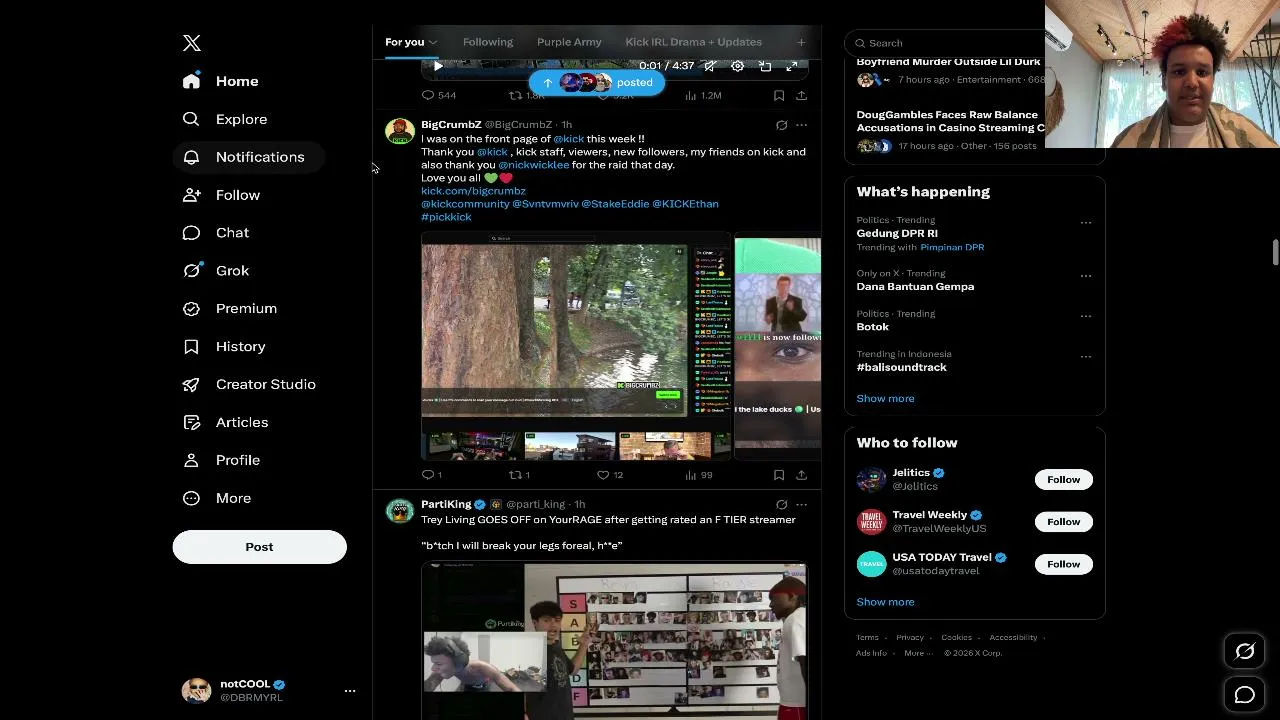
Task: Expand the More menu in the sidebar
Action: 218,498
